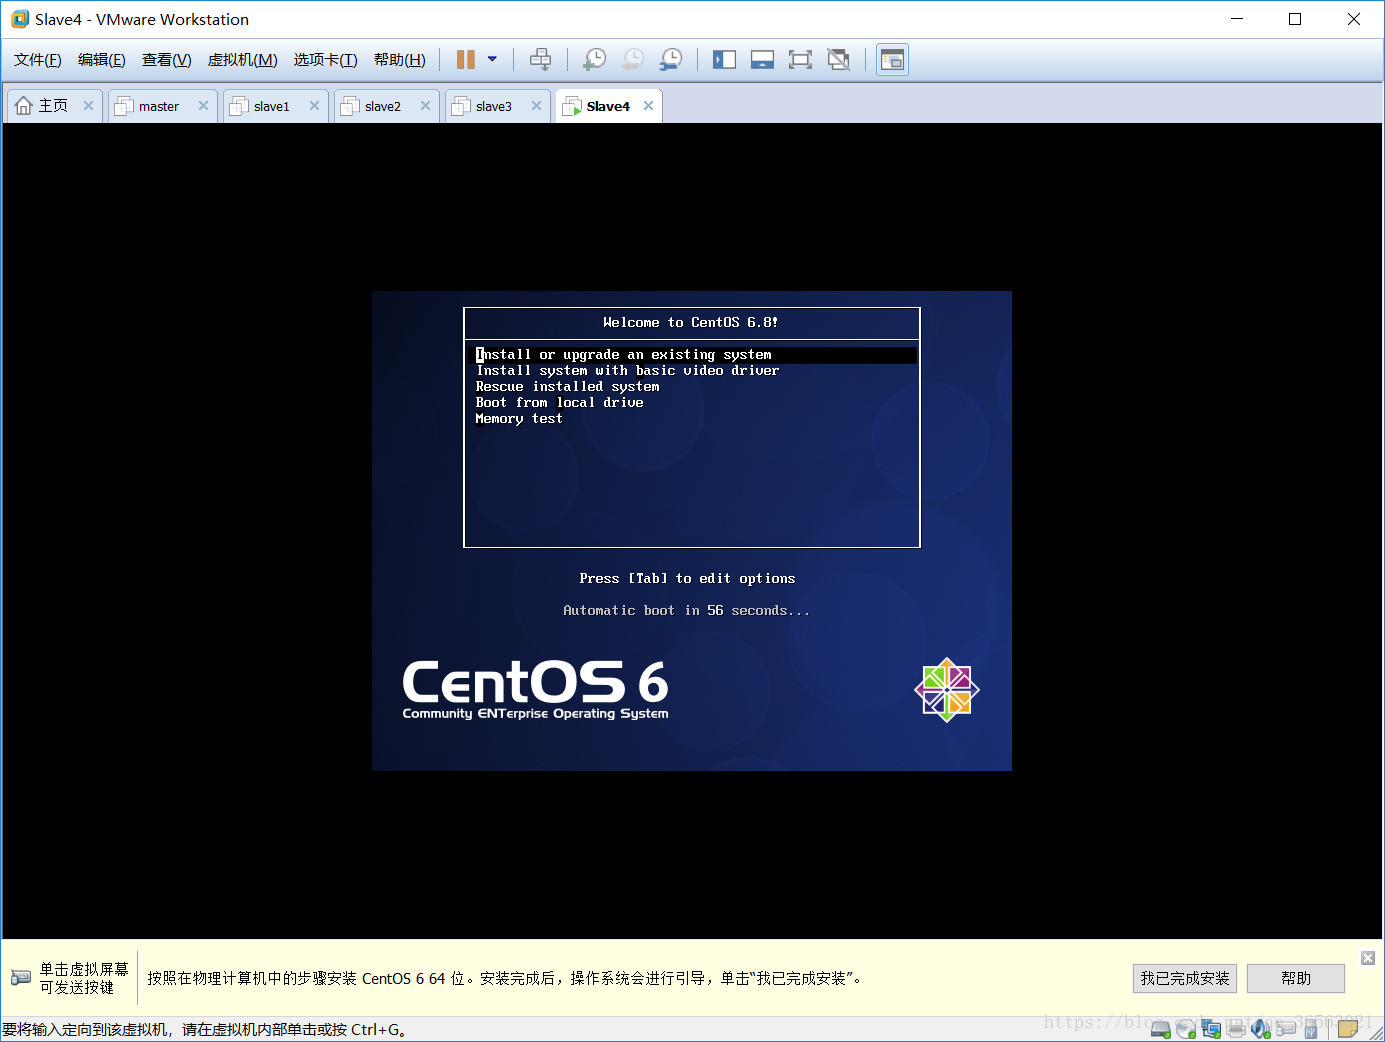The width and height of the screenshot is (1385, 1042).
Task: Open the 编辑(E) menu
Action: pyautogui.click(x=102, y=60)
